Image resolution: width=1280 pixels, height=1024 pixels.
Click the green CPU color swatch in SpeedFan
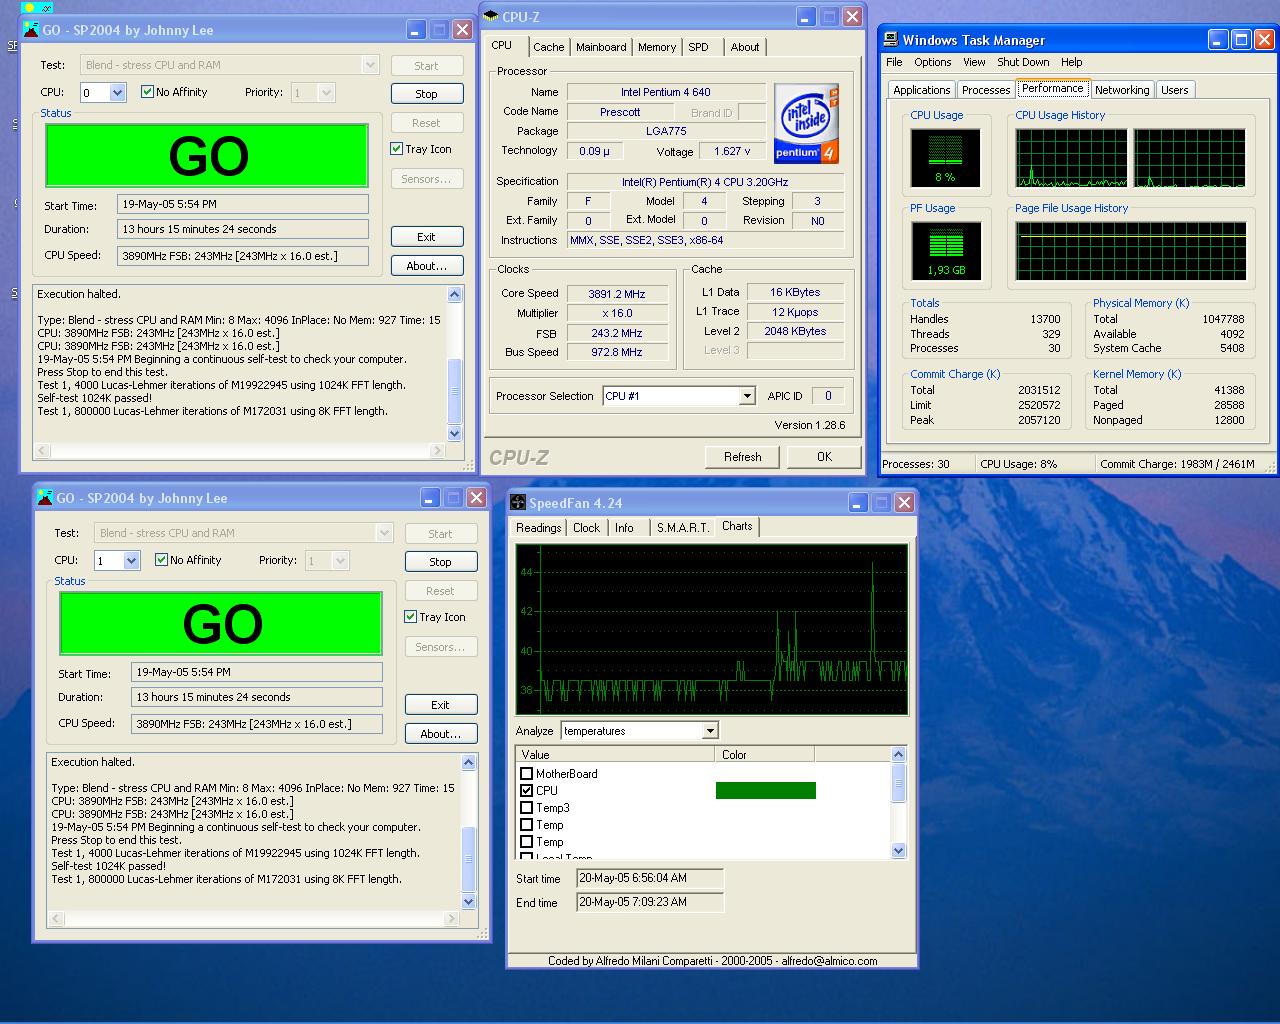pos(766,791)
